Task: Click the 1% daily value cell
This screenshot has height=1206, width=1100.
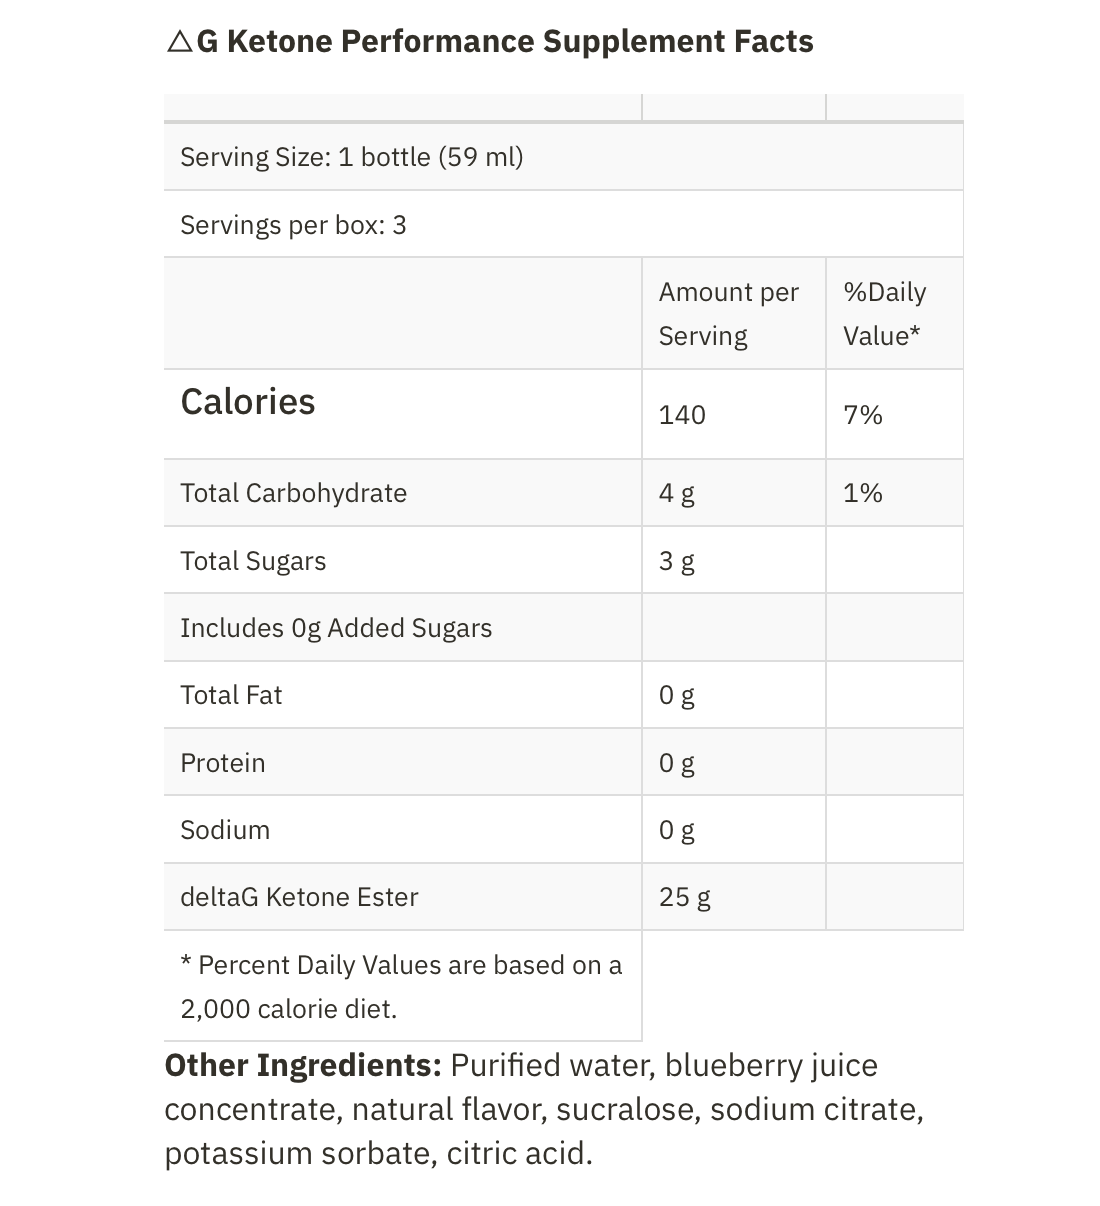Action: click(862, 493)
